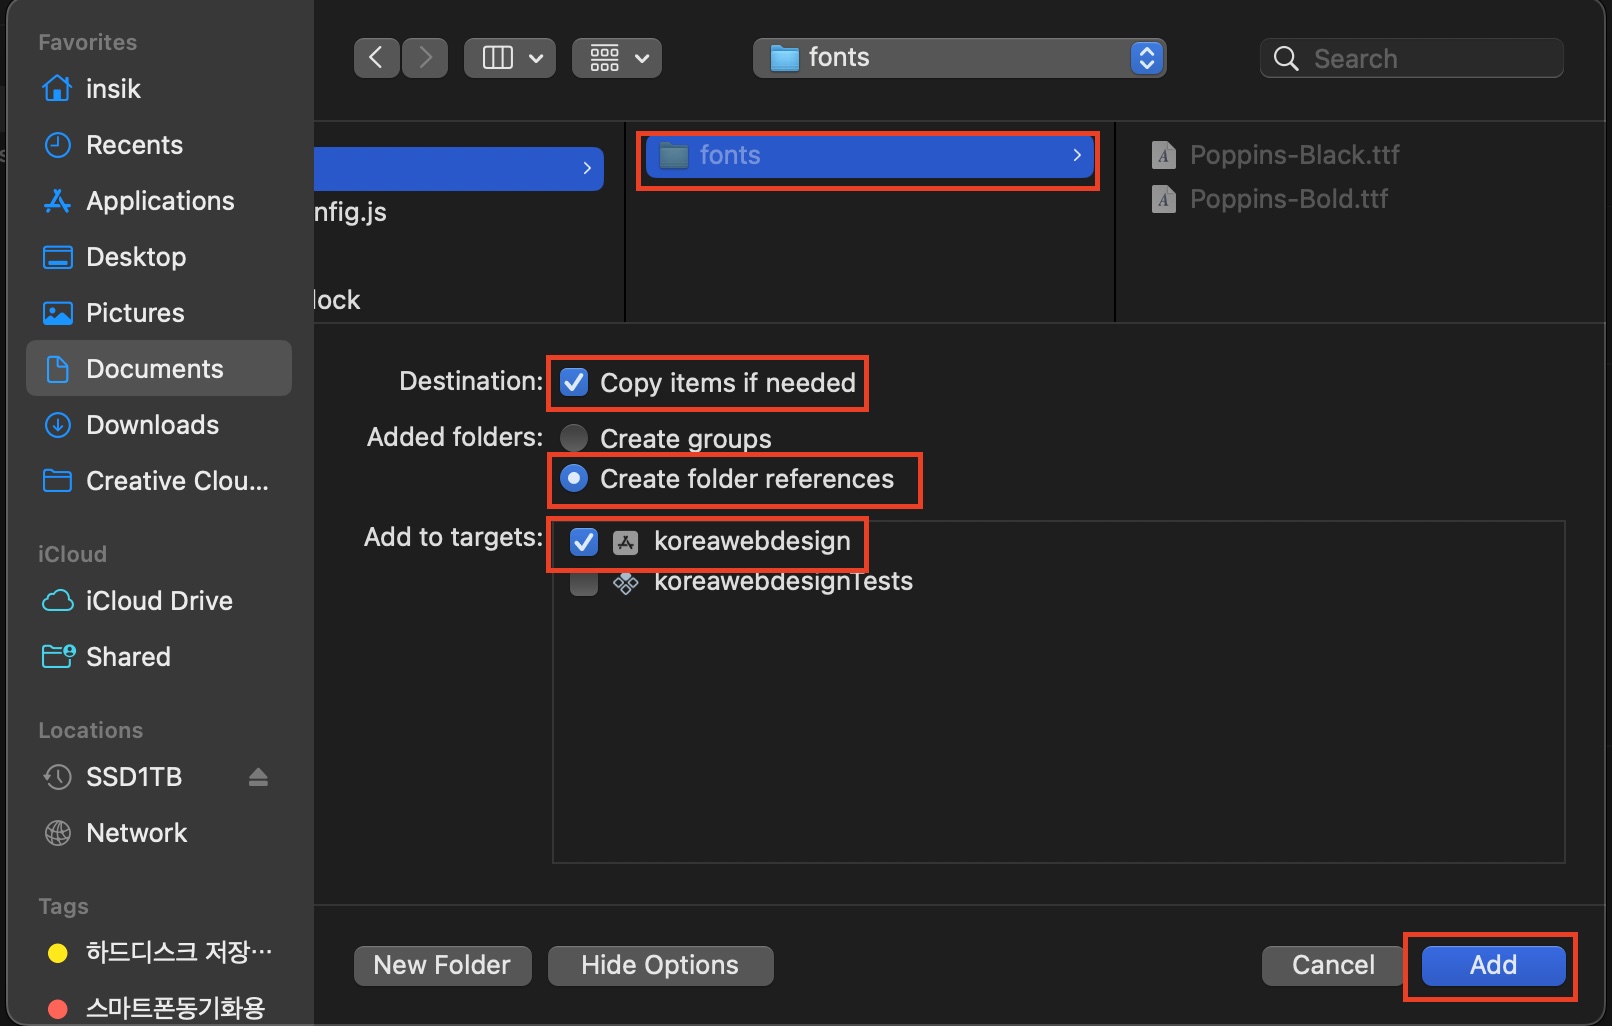Image resolution: width=1612 pixels, height=1026 pixels.
Task: Go to Downloads in the sidebar
Action: [x=152, y=425]
